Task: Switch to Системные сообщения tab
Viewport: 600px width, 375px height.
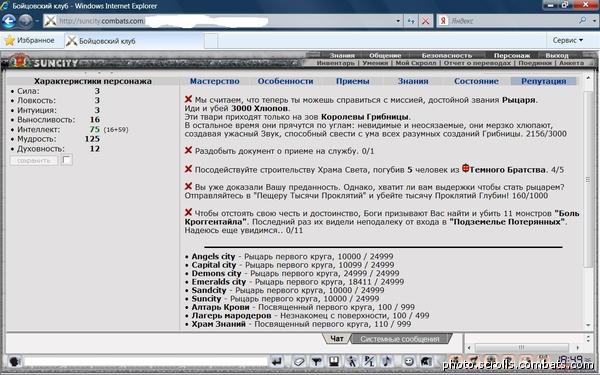Action: [x=400, y=339]
